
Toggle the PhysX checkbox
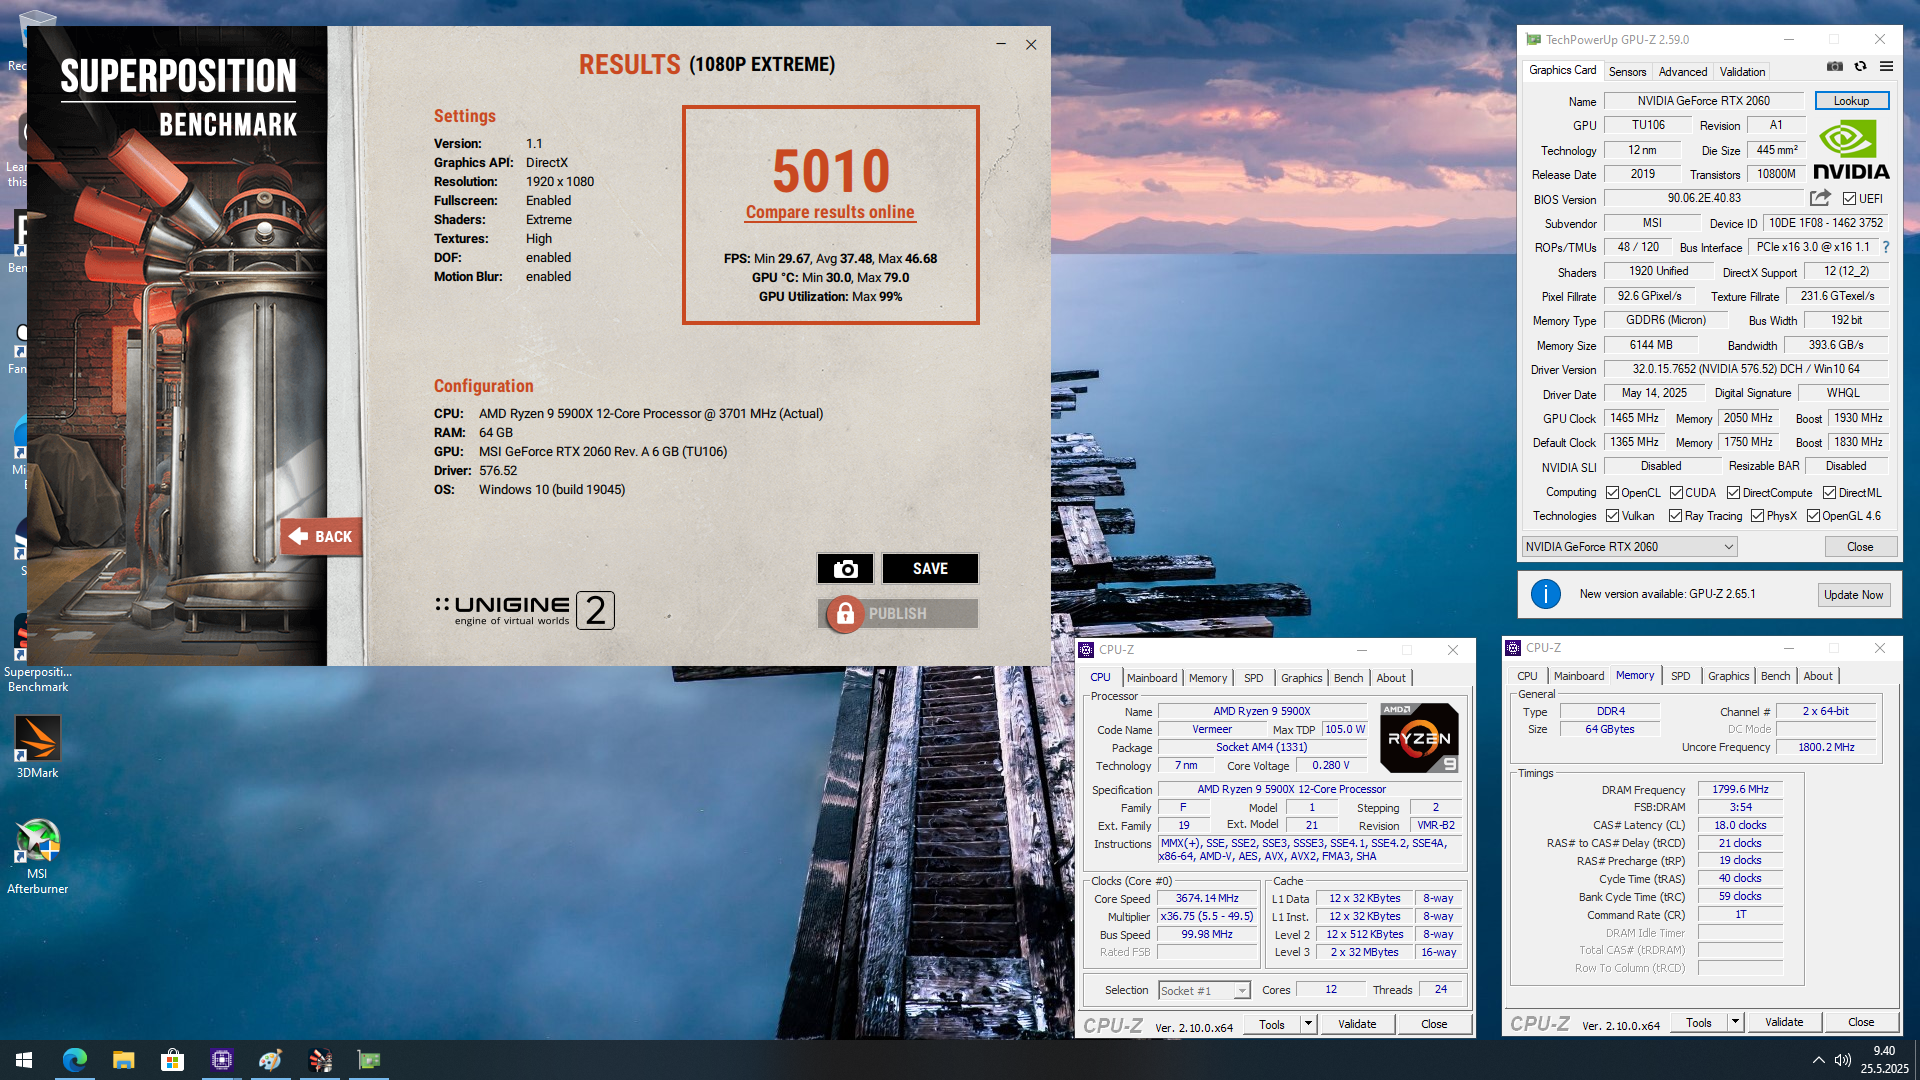[1757, 516]
